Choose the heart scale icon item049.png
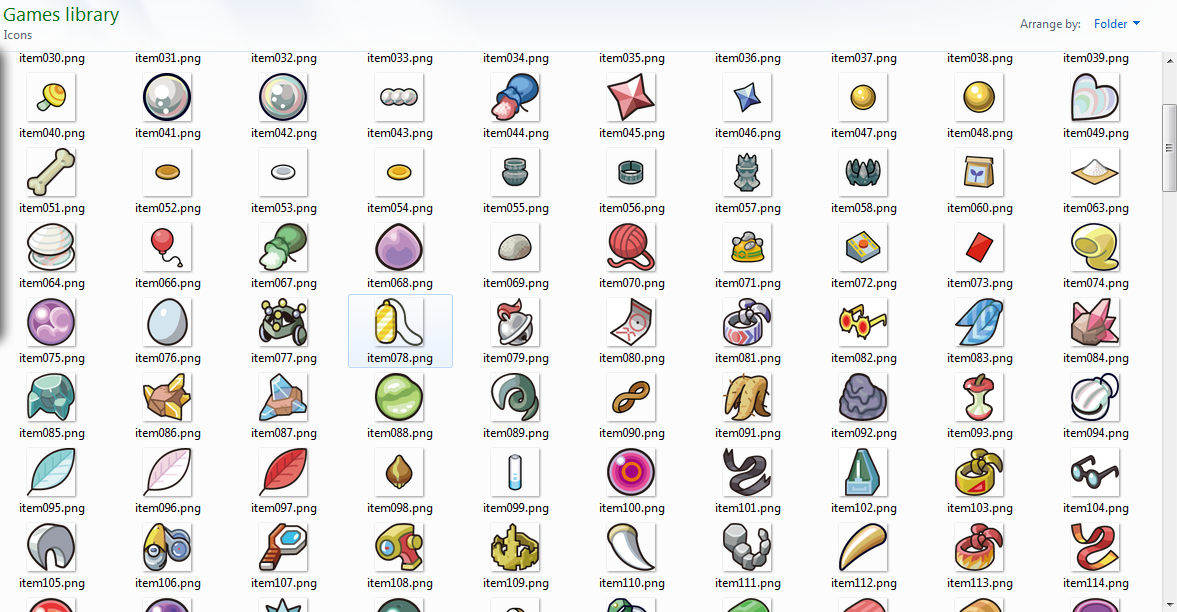Screen dimensions: 1177x612 [1095, 97]
